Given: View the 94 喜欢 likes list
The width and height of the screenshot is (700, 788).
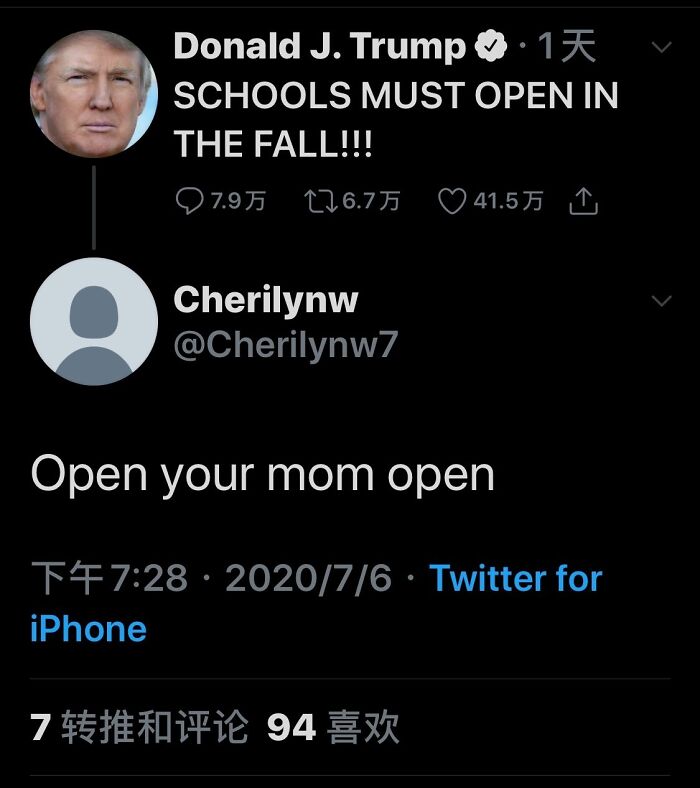Looking at the screenshot, I should coord(333,727).
